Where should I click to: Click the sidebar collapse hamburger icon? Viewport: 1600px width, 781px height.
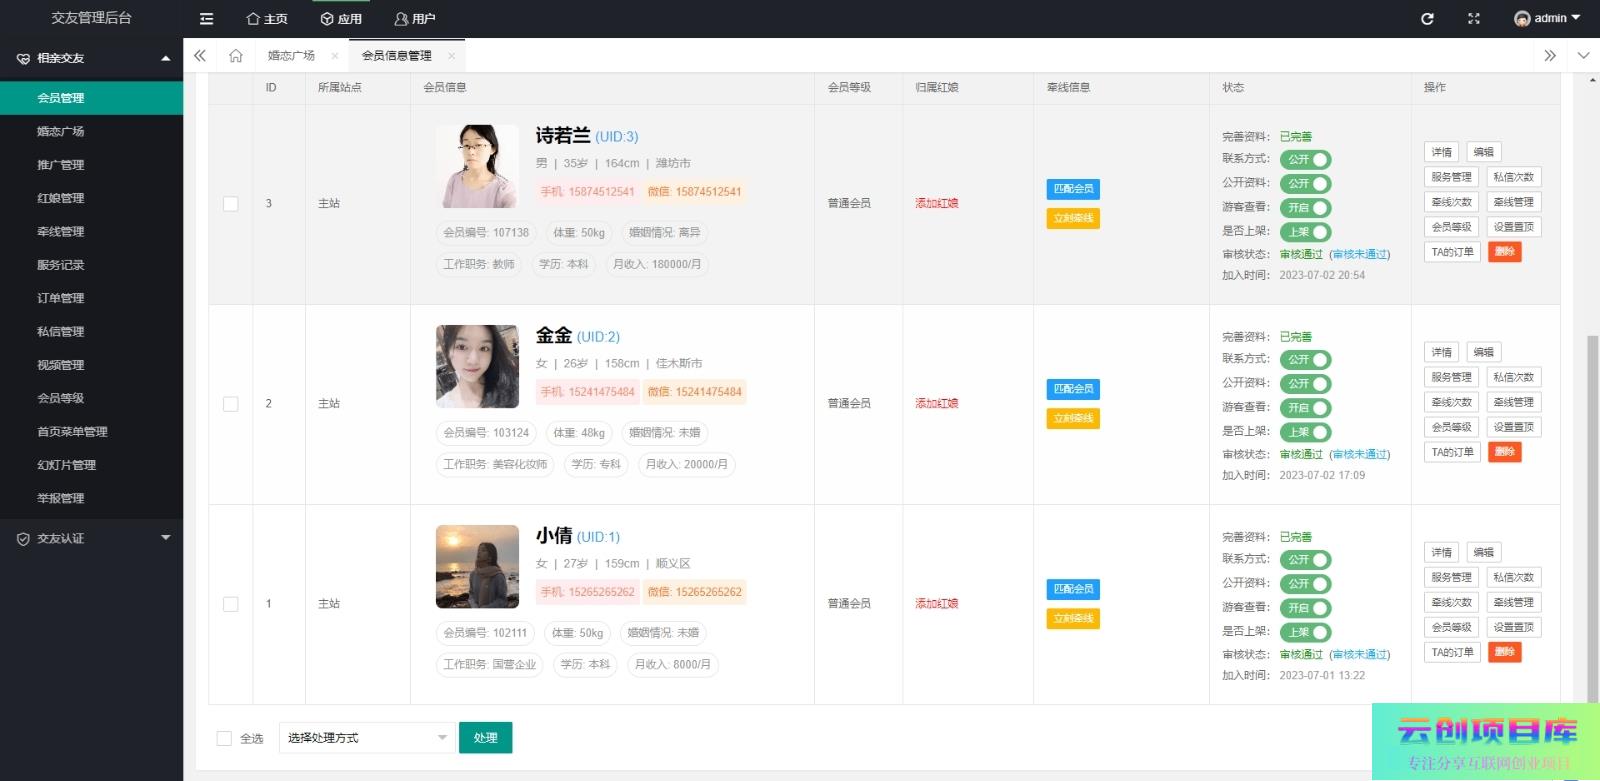206,19
